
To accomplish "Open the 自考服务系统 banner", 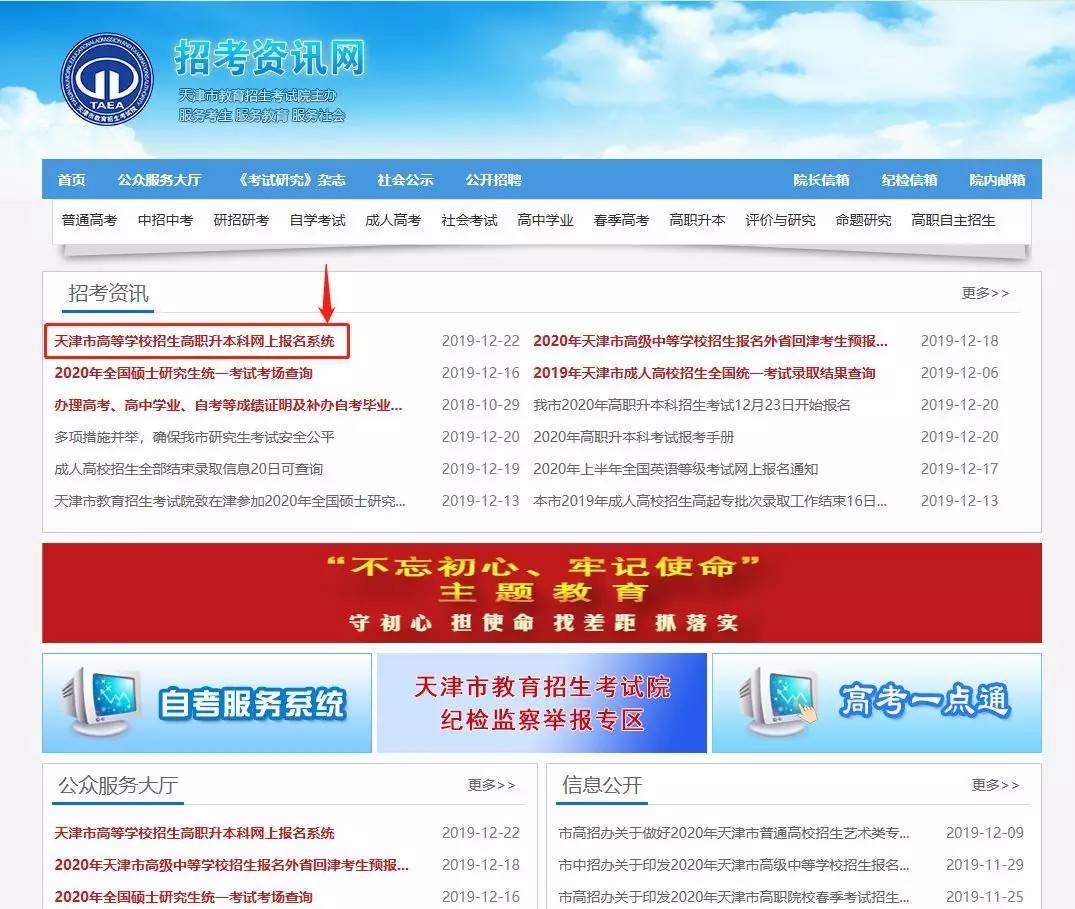I will pos(207,703).
